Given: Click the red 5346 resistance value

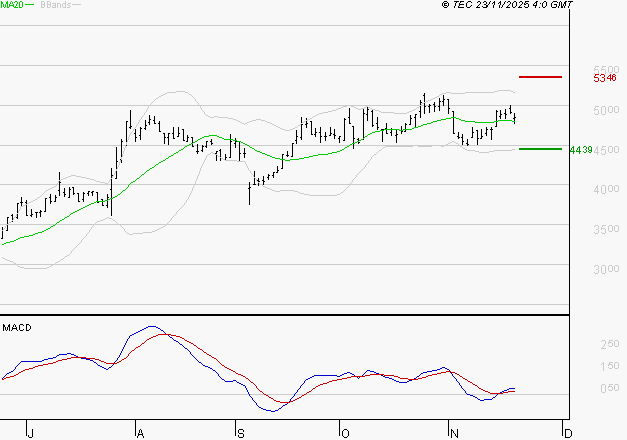Looking at the screenshot, I should [605, 78].
